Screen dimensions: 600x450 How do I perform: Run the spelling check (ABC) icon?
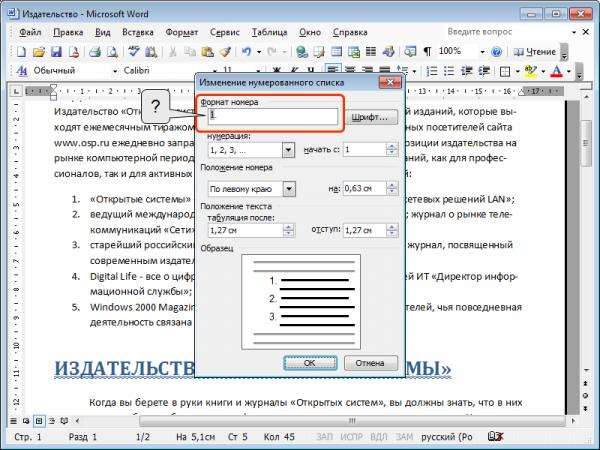(x=134, y=52)
